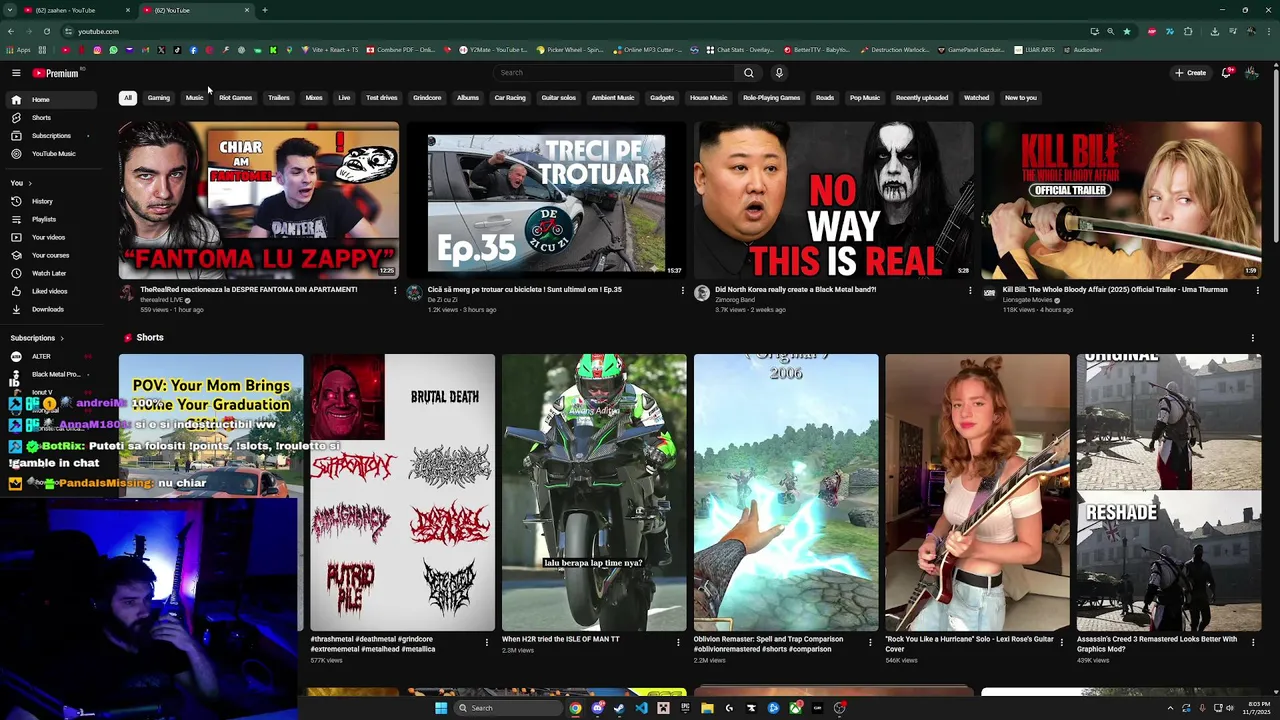Open more options for Kill Bill trailer
The width and height of the screenshot is (1280, 720).
click(1257, 291)
